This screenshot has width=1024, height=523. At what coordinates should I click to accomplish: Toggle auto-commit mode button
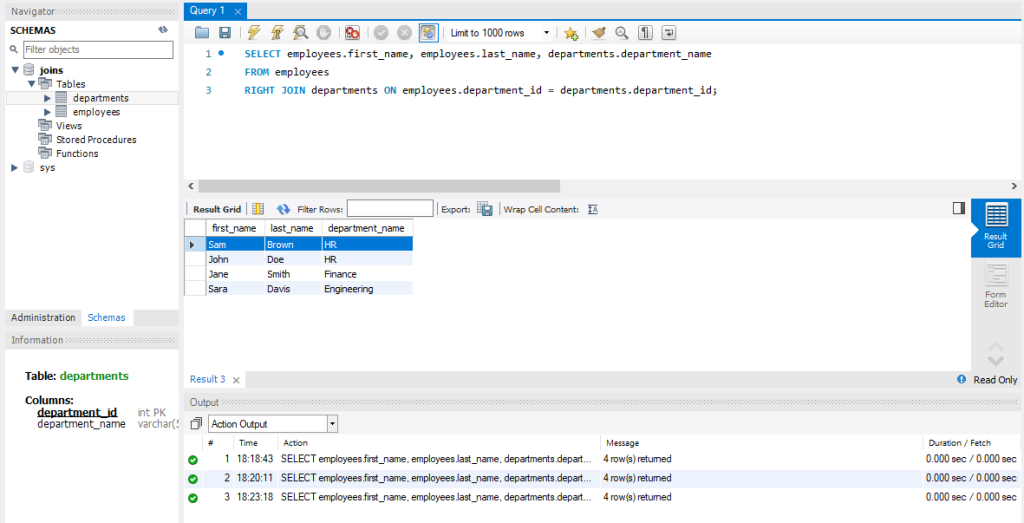tap(428, 33)
